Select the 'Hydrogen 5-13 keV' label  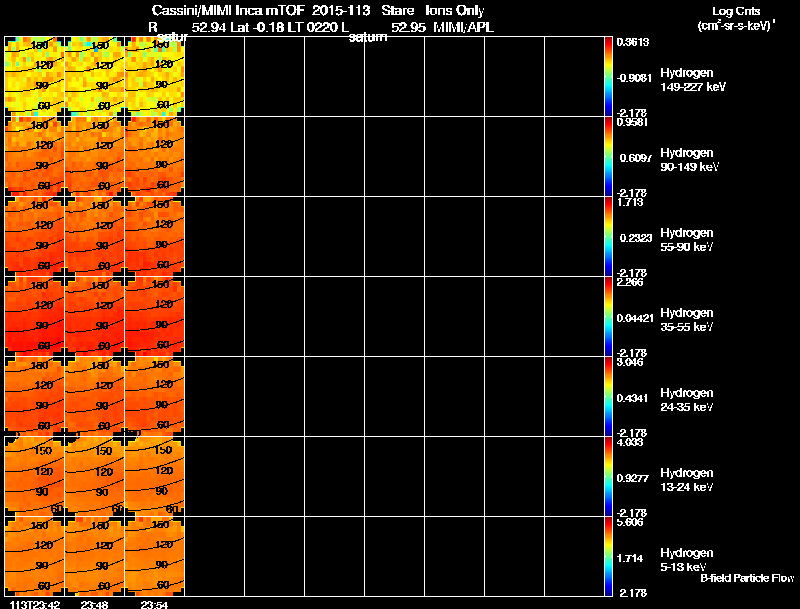tap(687, 560)
